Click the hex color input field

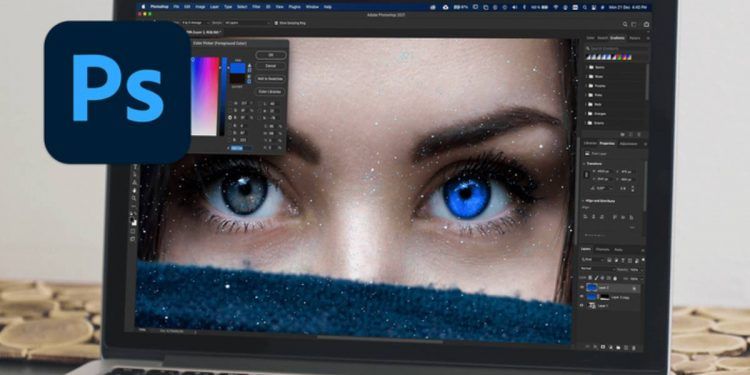242,148
